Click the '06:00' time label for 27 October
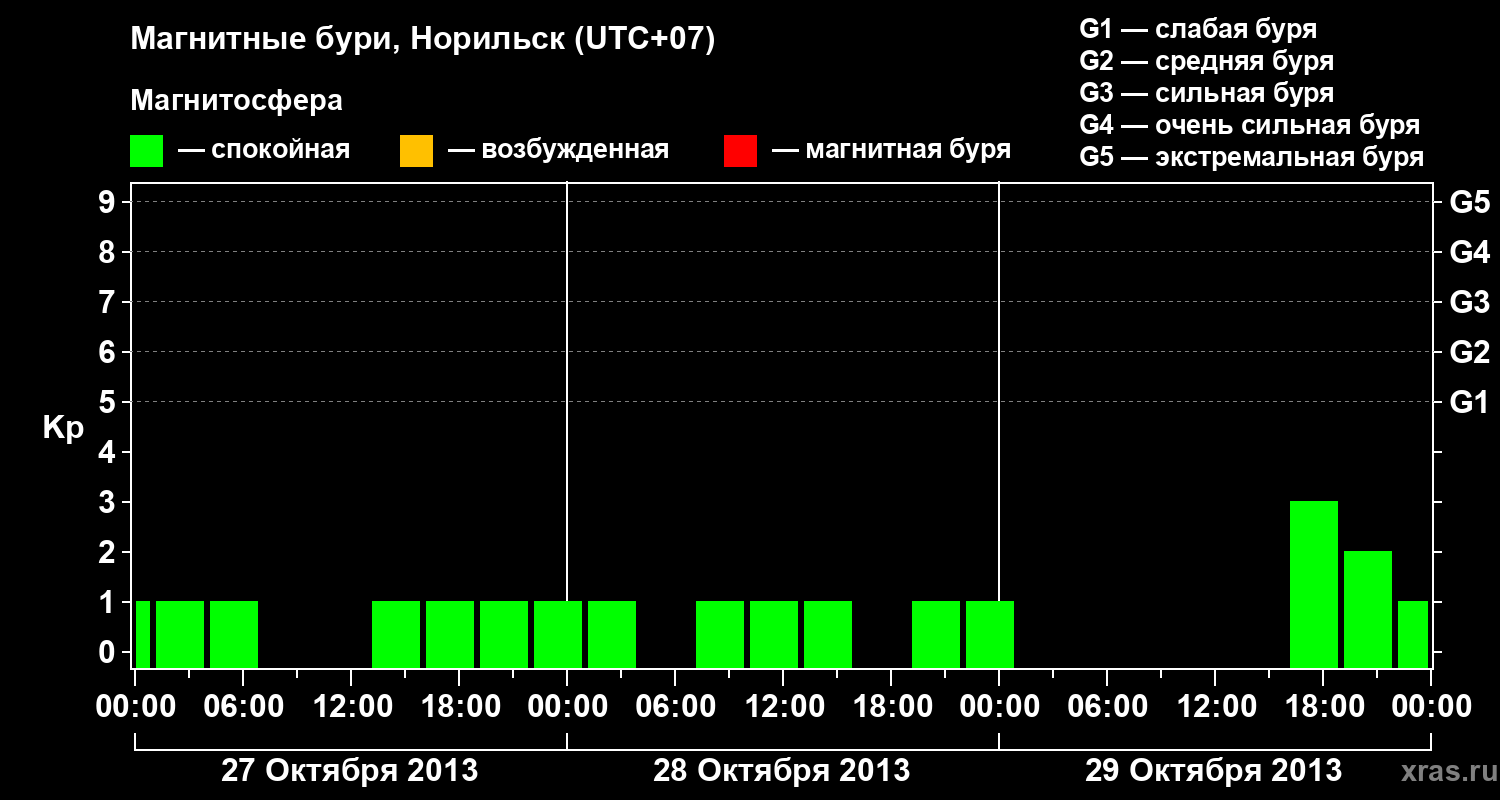The height and width of the screenshot is (800, 1500). pos(243,707)
